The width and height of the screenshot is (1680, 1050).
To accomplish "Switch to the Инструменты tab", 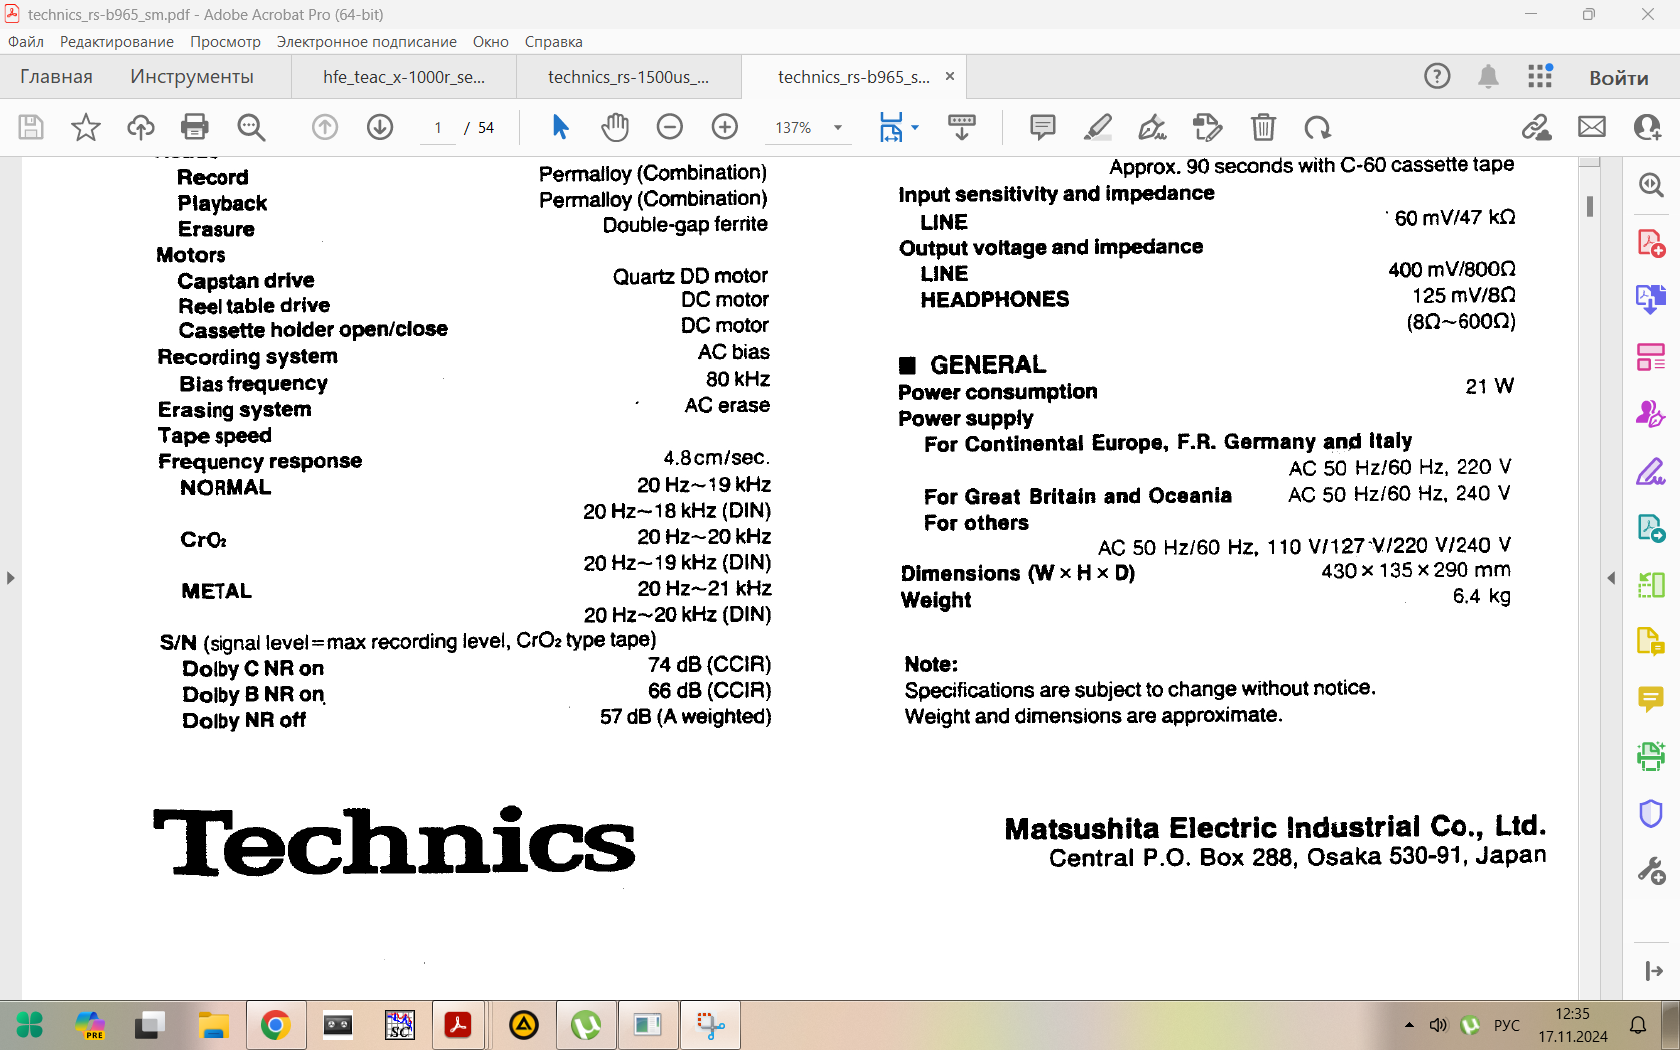I will 192,77.
